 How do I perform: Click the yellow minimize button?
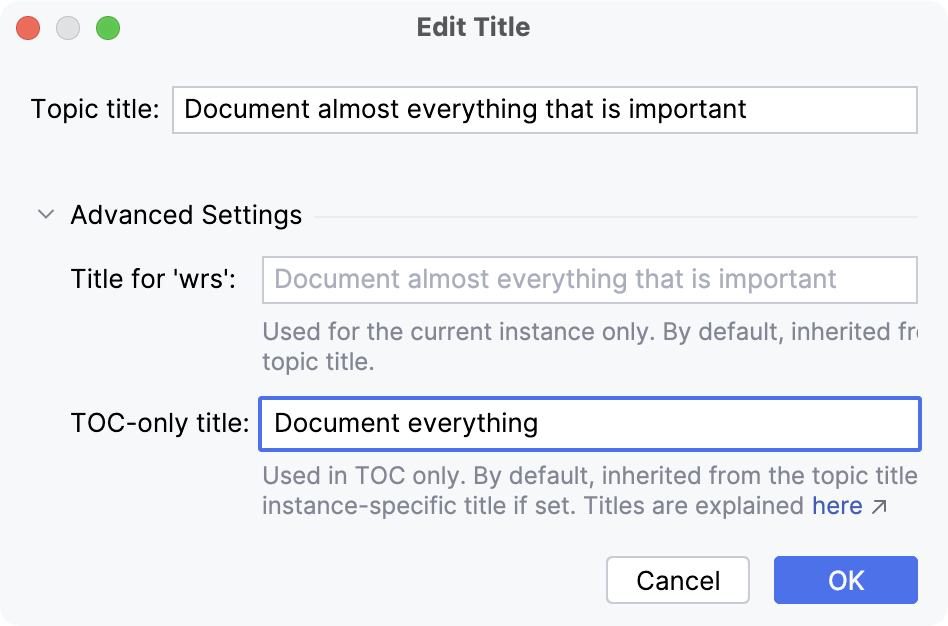(x=68, y=30)
